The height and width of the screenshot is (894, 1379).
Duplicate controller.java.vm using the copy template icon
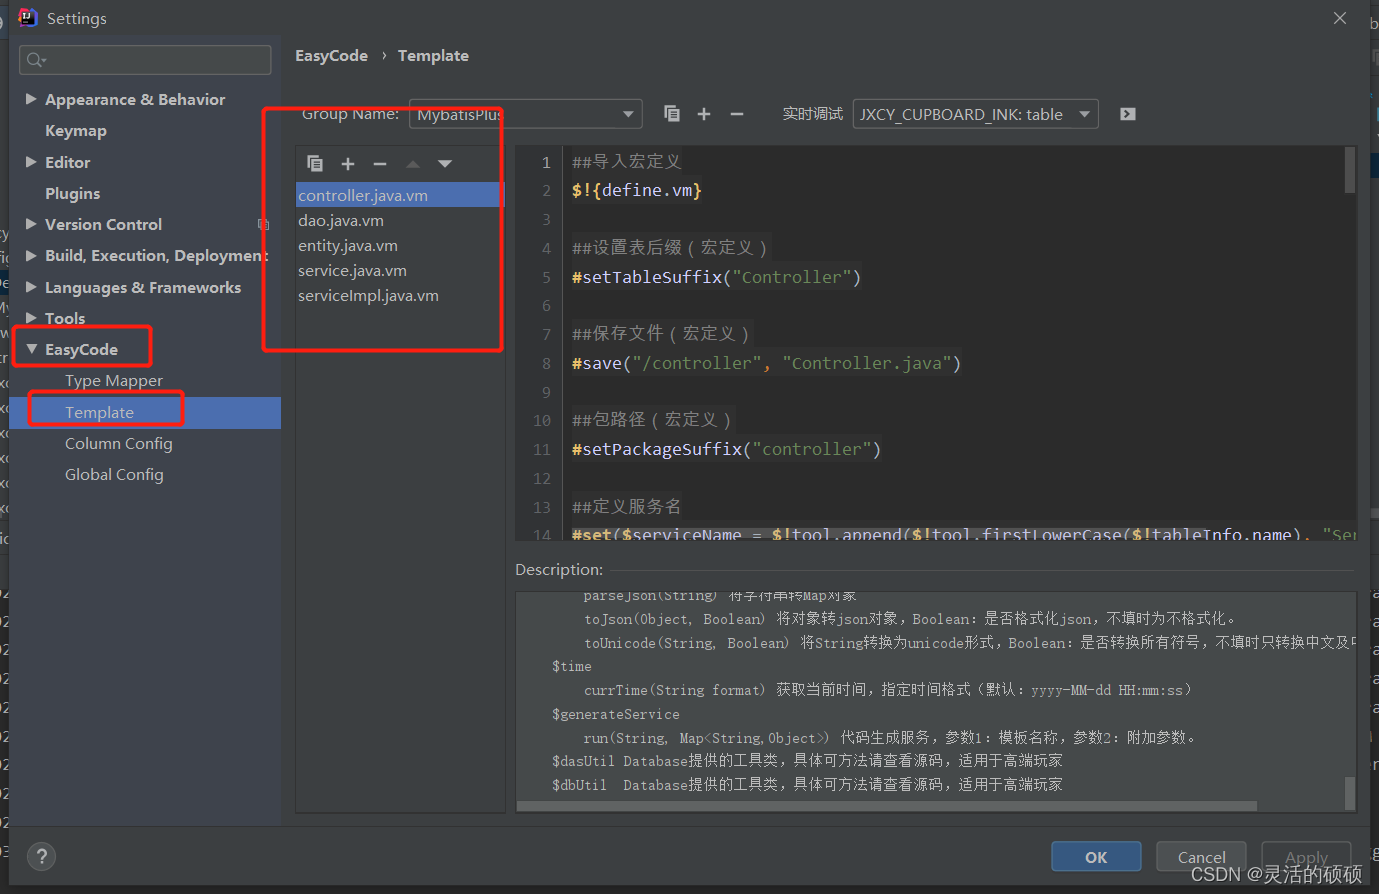click(x=315, y=163)
